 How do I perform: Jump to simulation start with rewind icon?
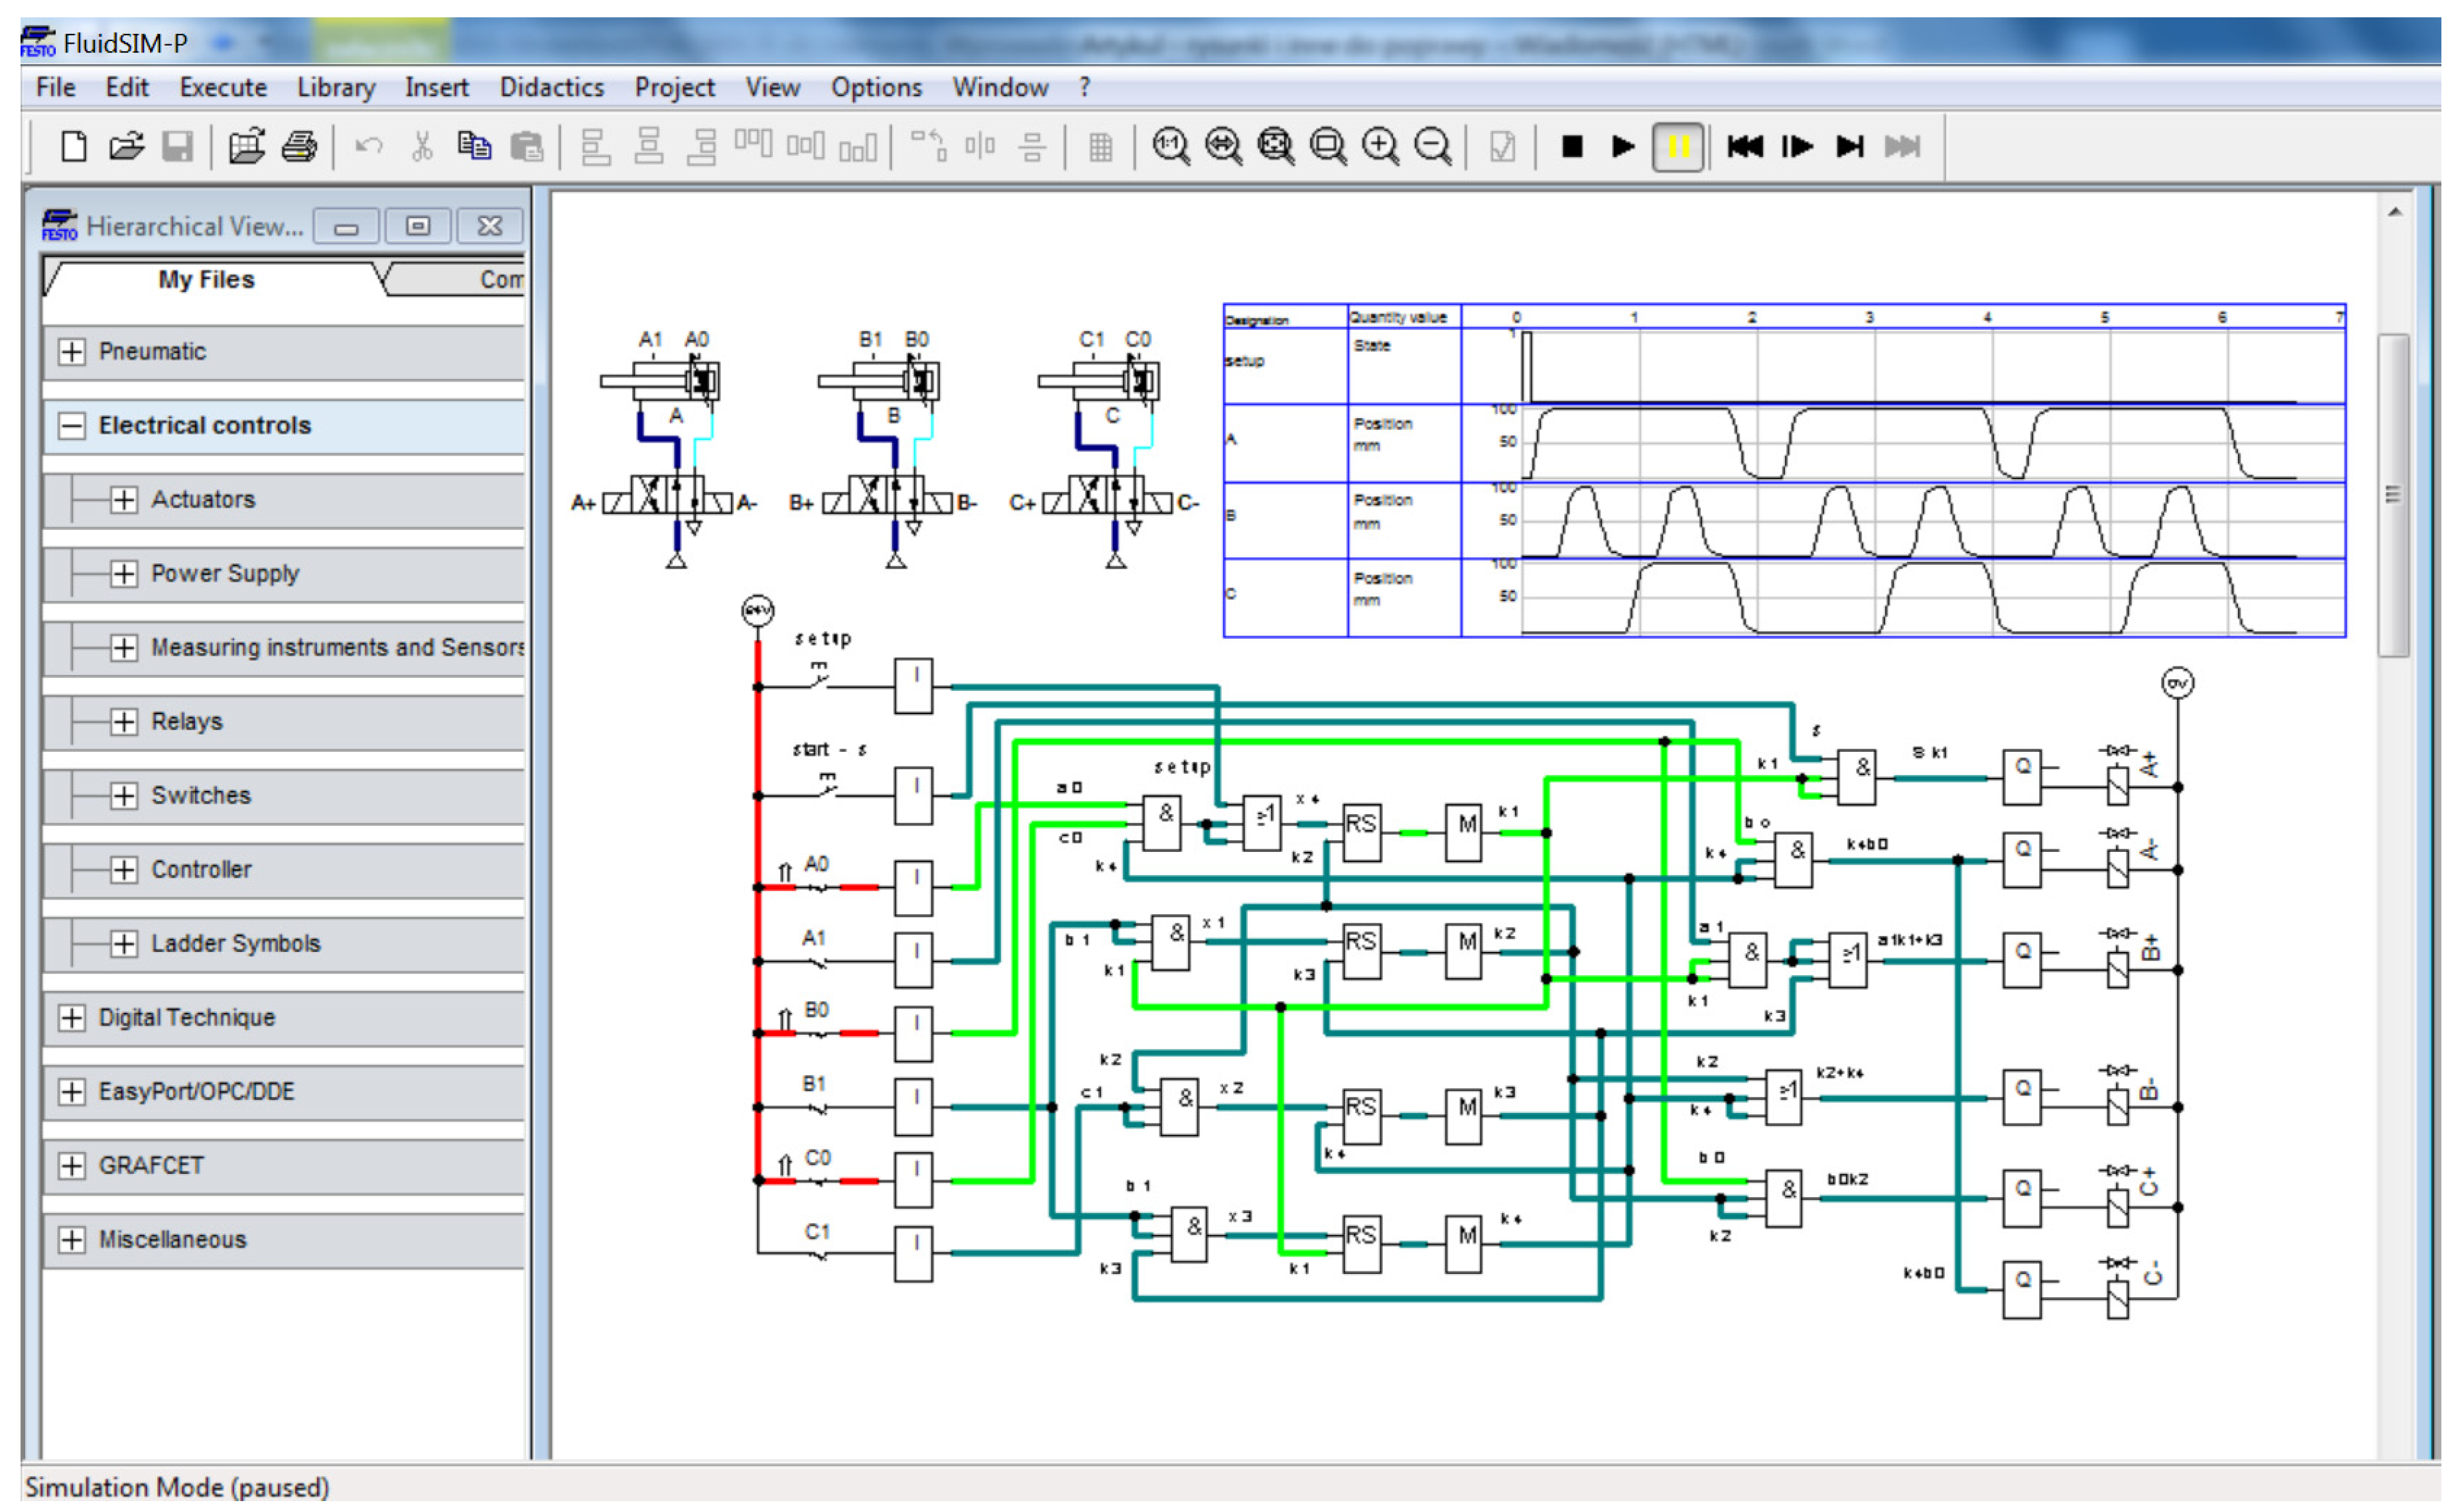1745,147
